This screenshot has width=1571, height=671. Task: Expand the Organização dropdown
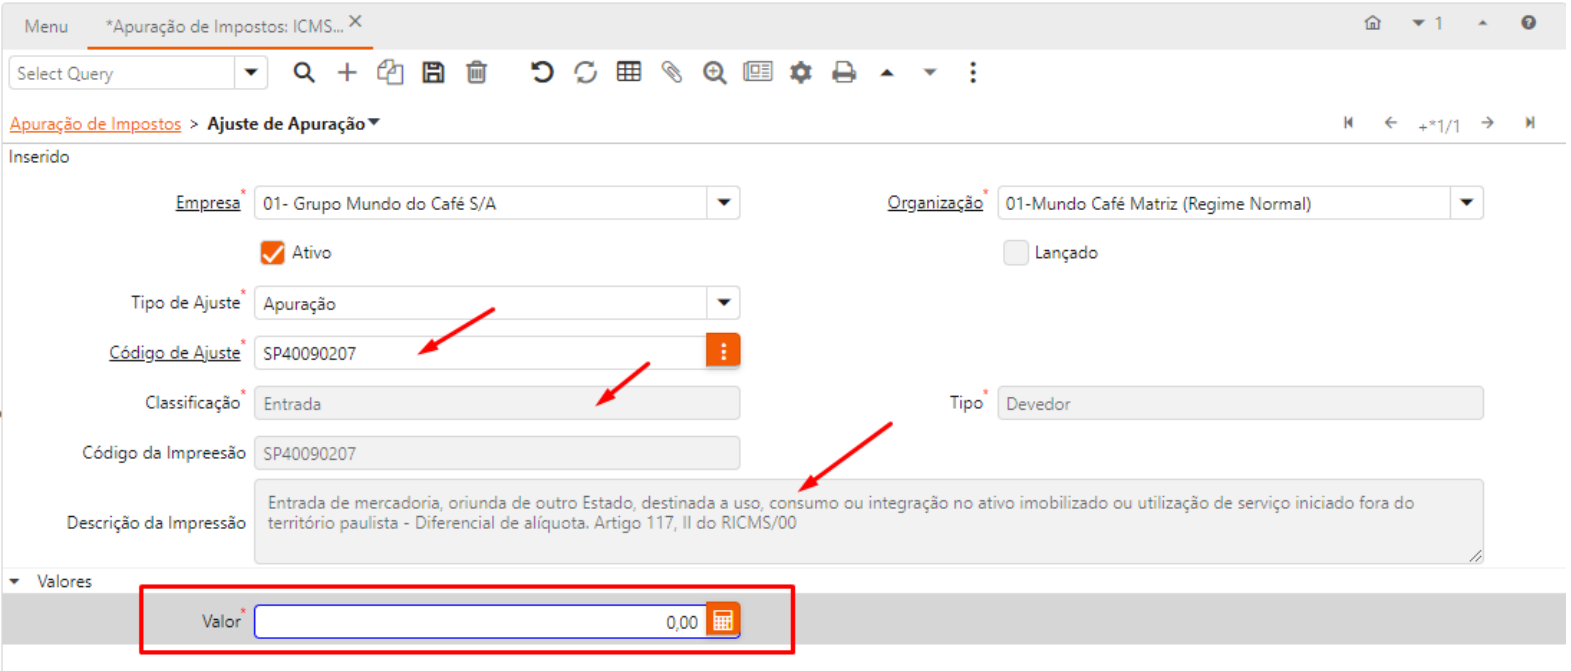1467,203
